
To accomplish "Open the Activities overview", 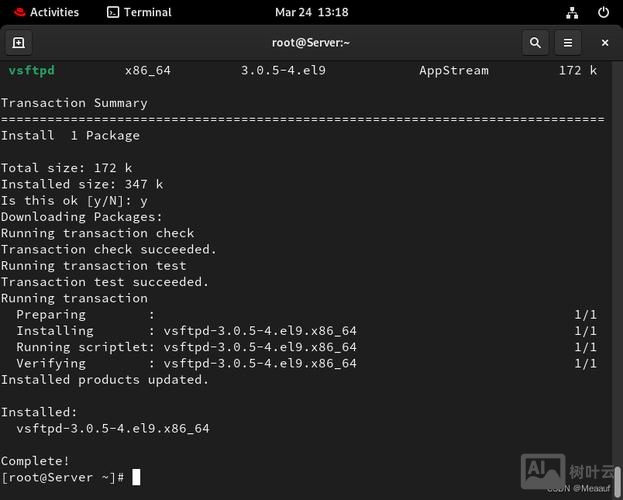I will click(54, 12).
